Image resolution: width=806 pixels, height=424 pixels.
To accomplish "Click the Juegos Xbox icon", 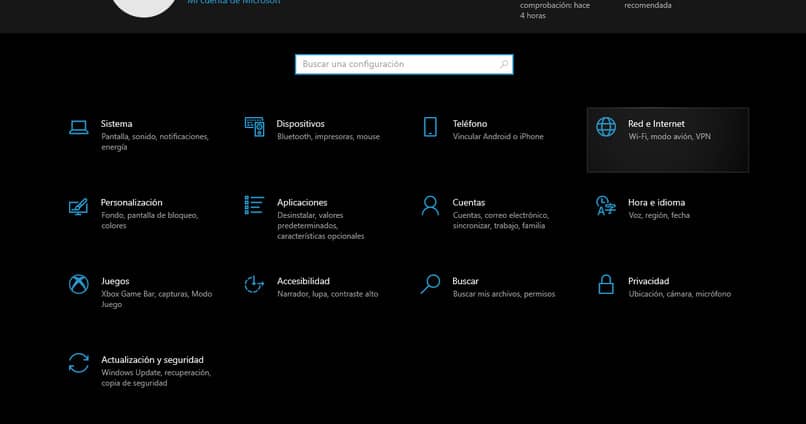I will click(78, 285).
